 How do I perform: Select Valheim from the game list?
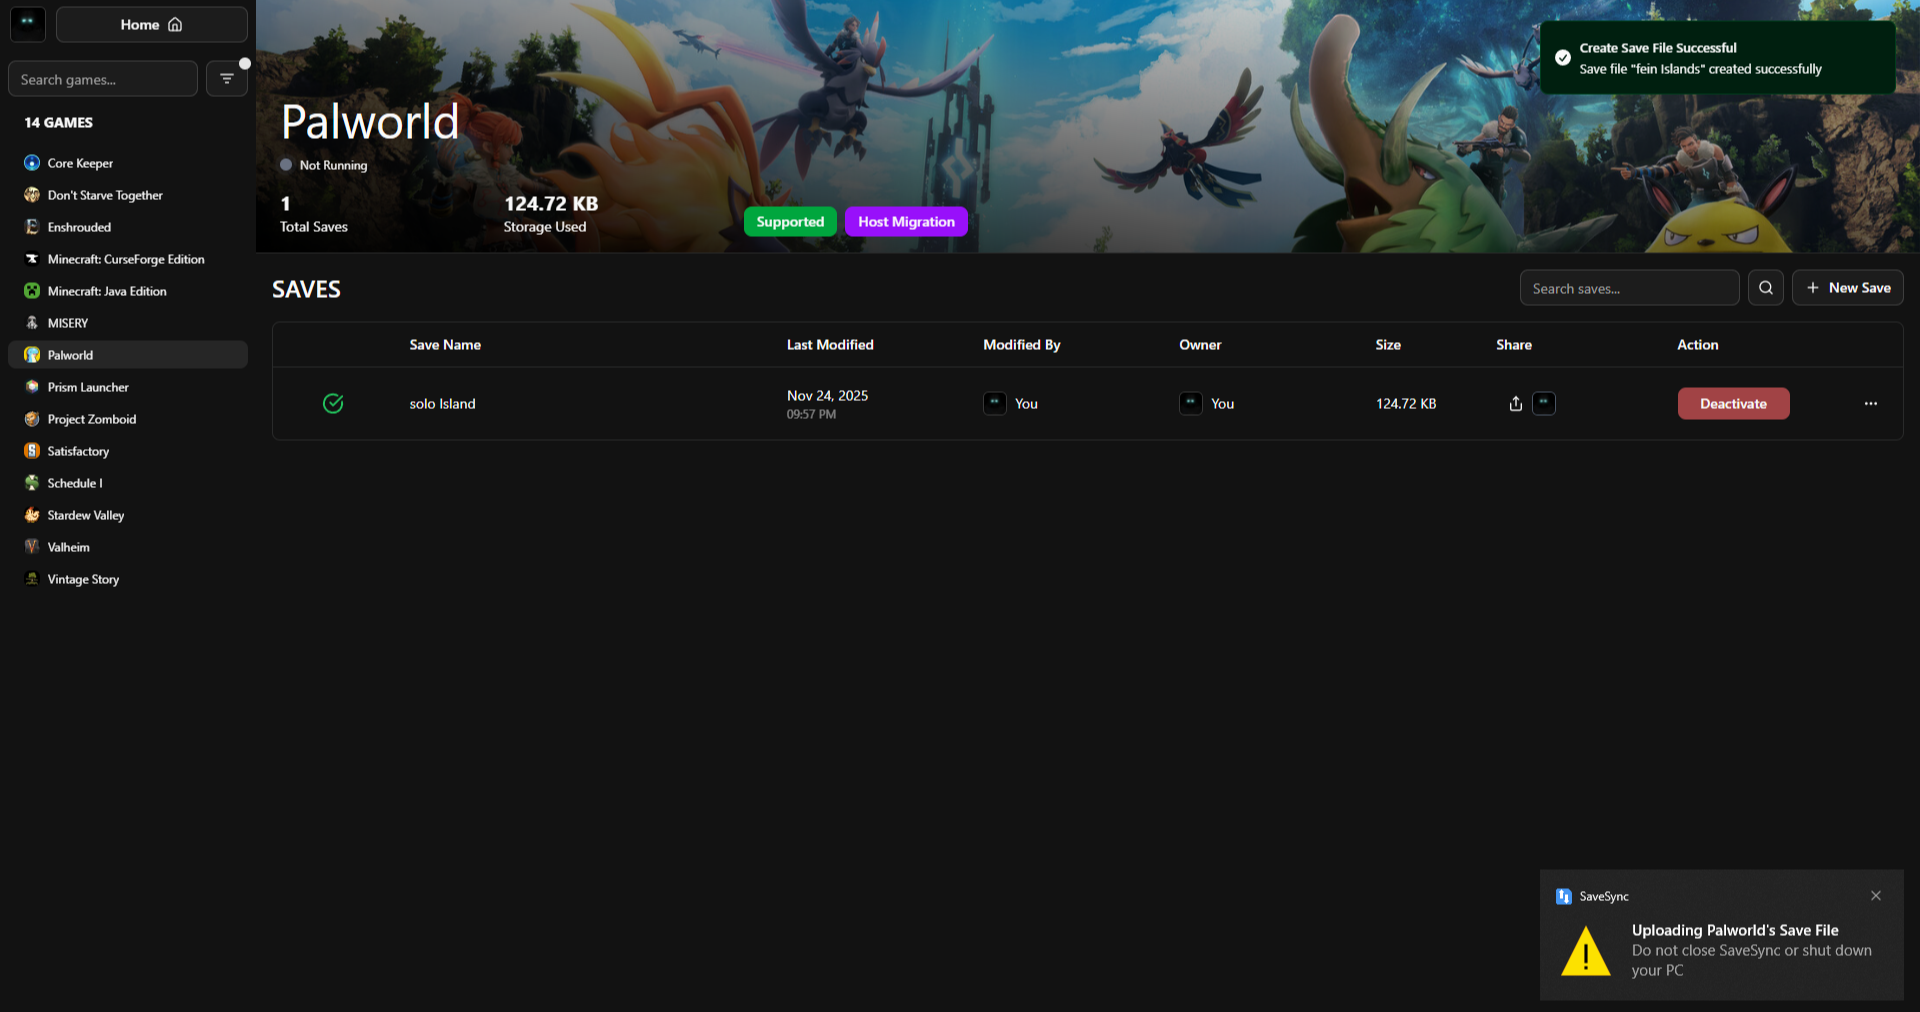click(x=128, y=547)
